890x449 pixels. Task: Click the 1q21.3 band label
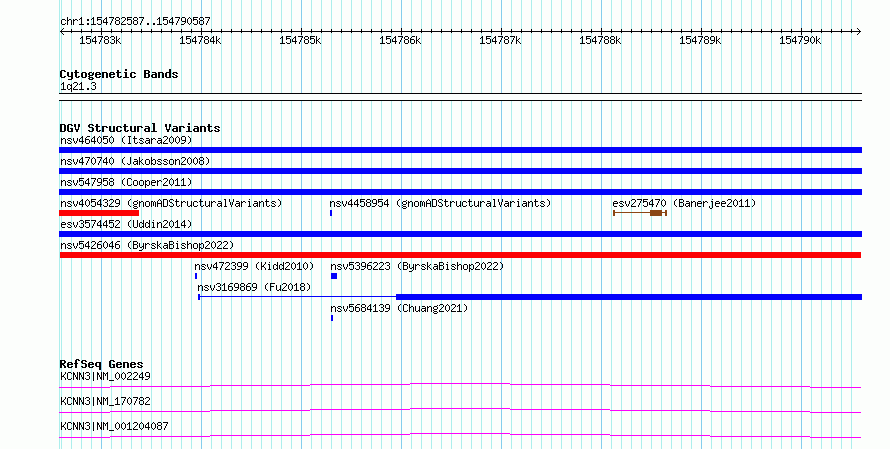pos(78,86)
